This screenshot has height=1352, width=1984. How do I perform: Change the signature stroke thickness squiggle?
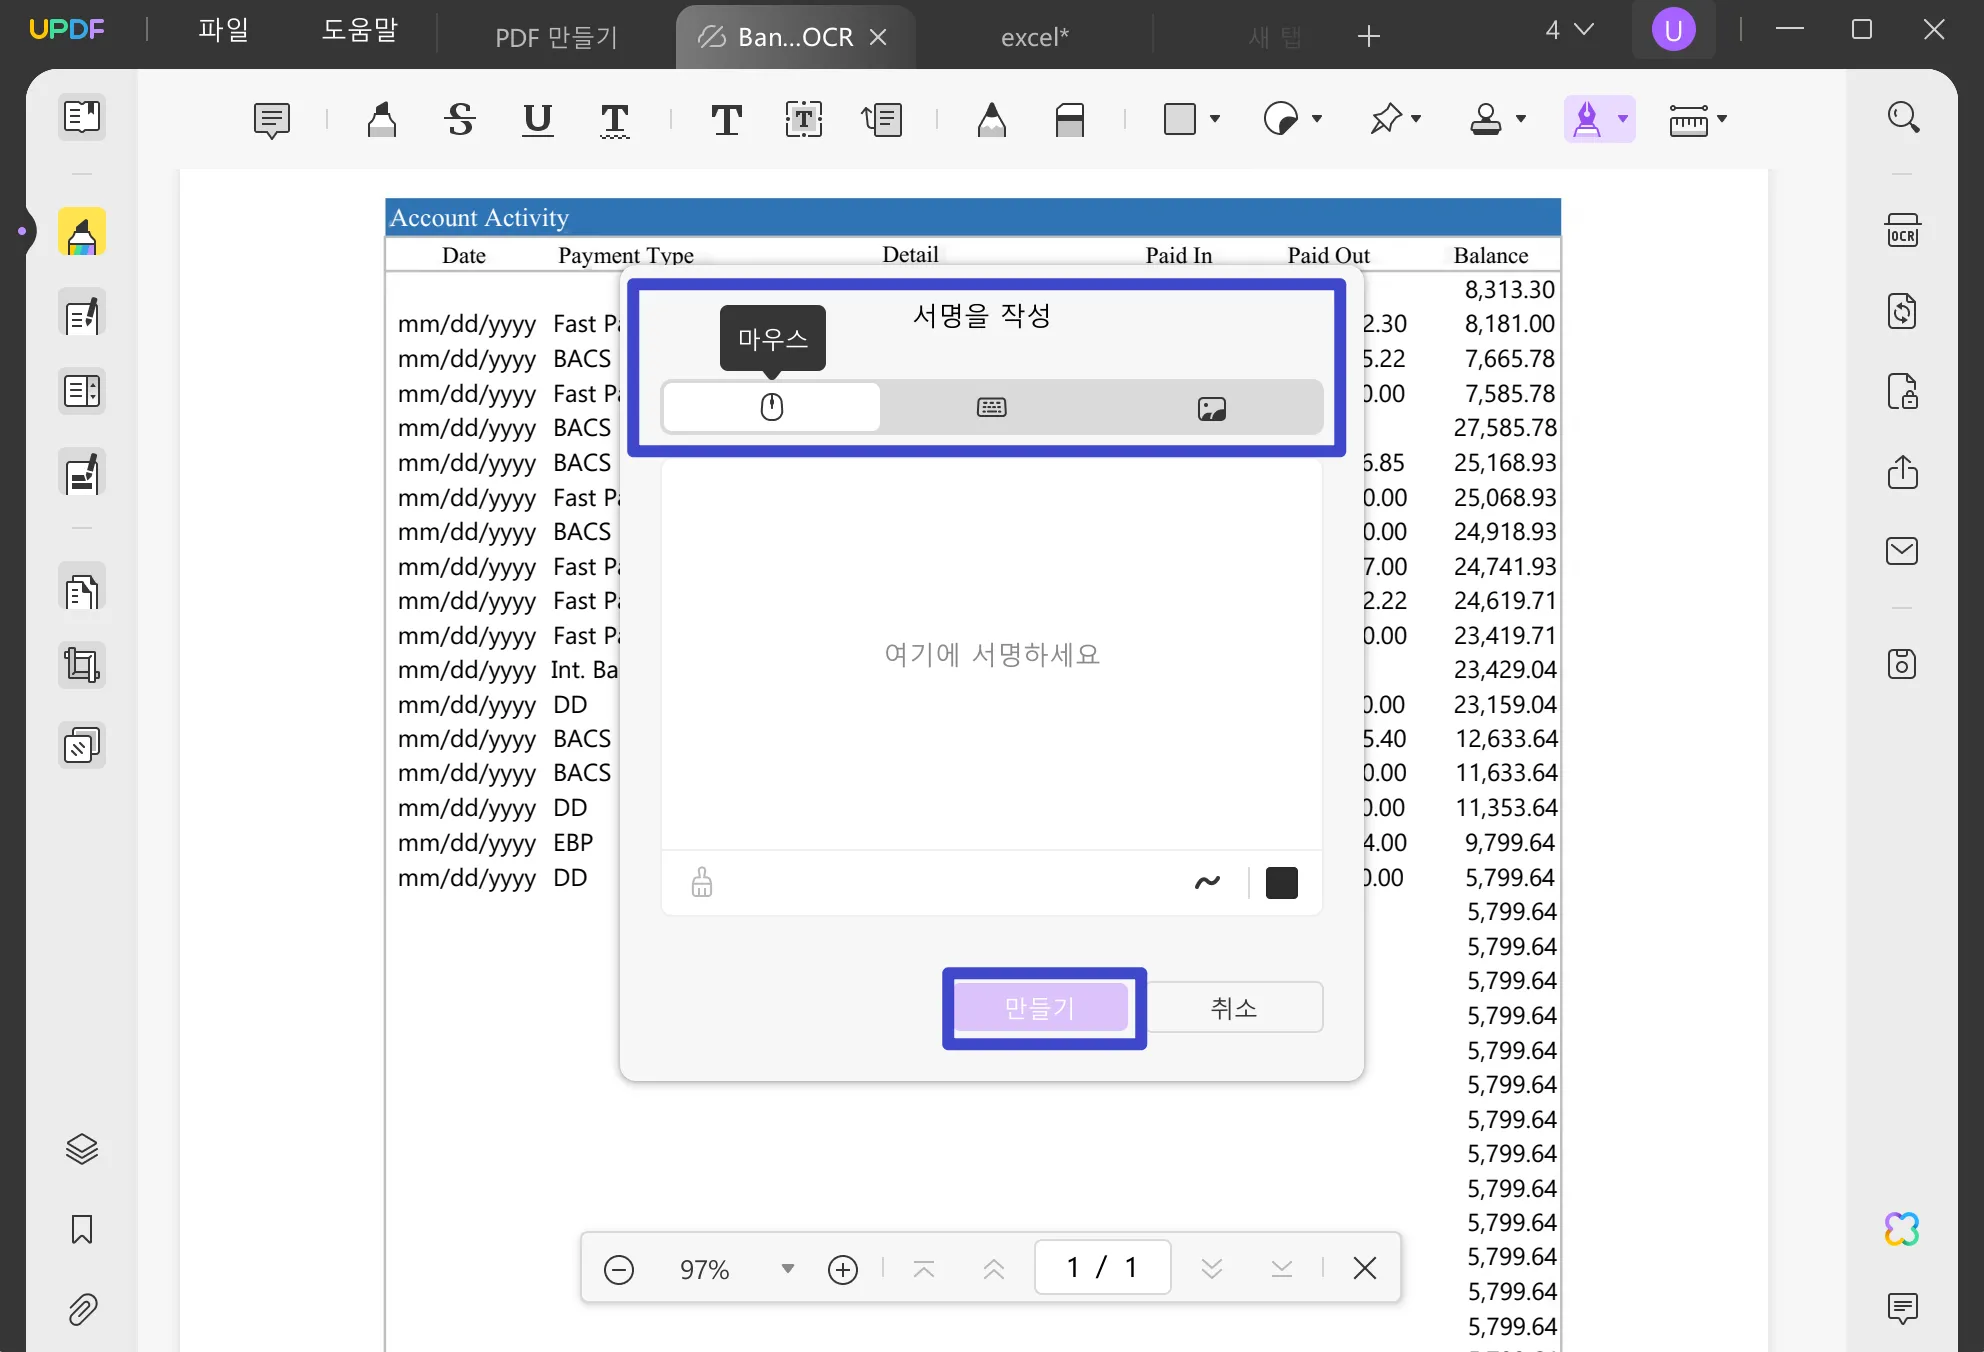pyautogui.click(x=1208, y=882)
